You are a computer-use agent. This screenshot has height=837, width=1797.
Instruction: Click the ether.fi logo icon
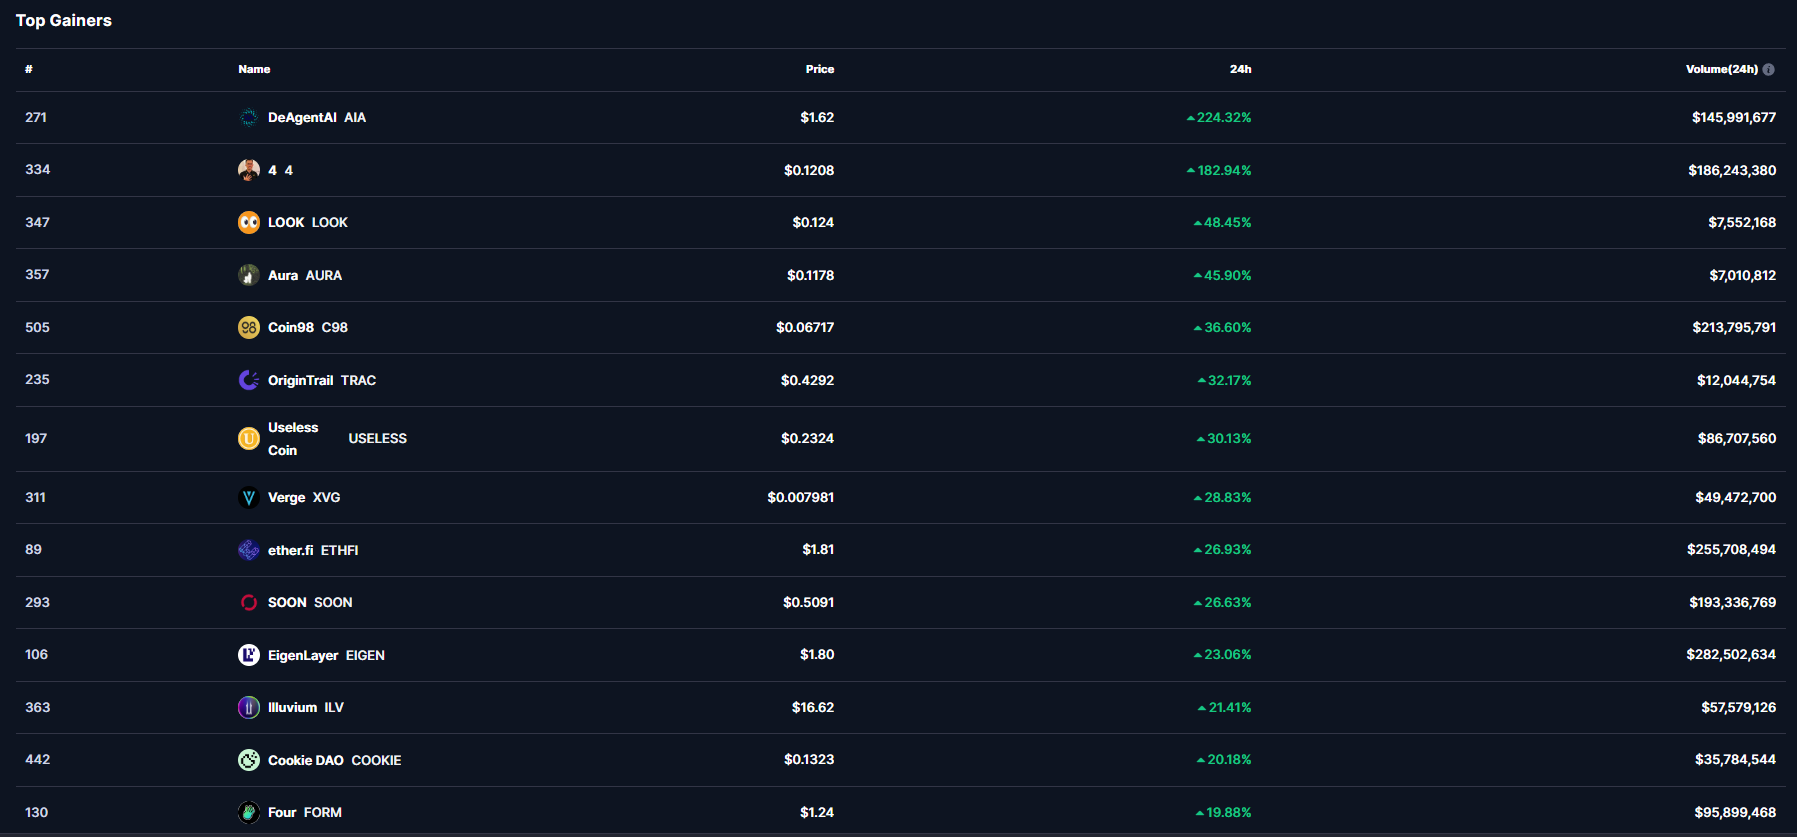coord(248,550)
